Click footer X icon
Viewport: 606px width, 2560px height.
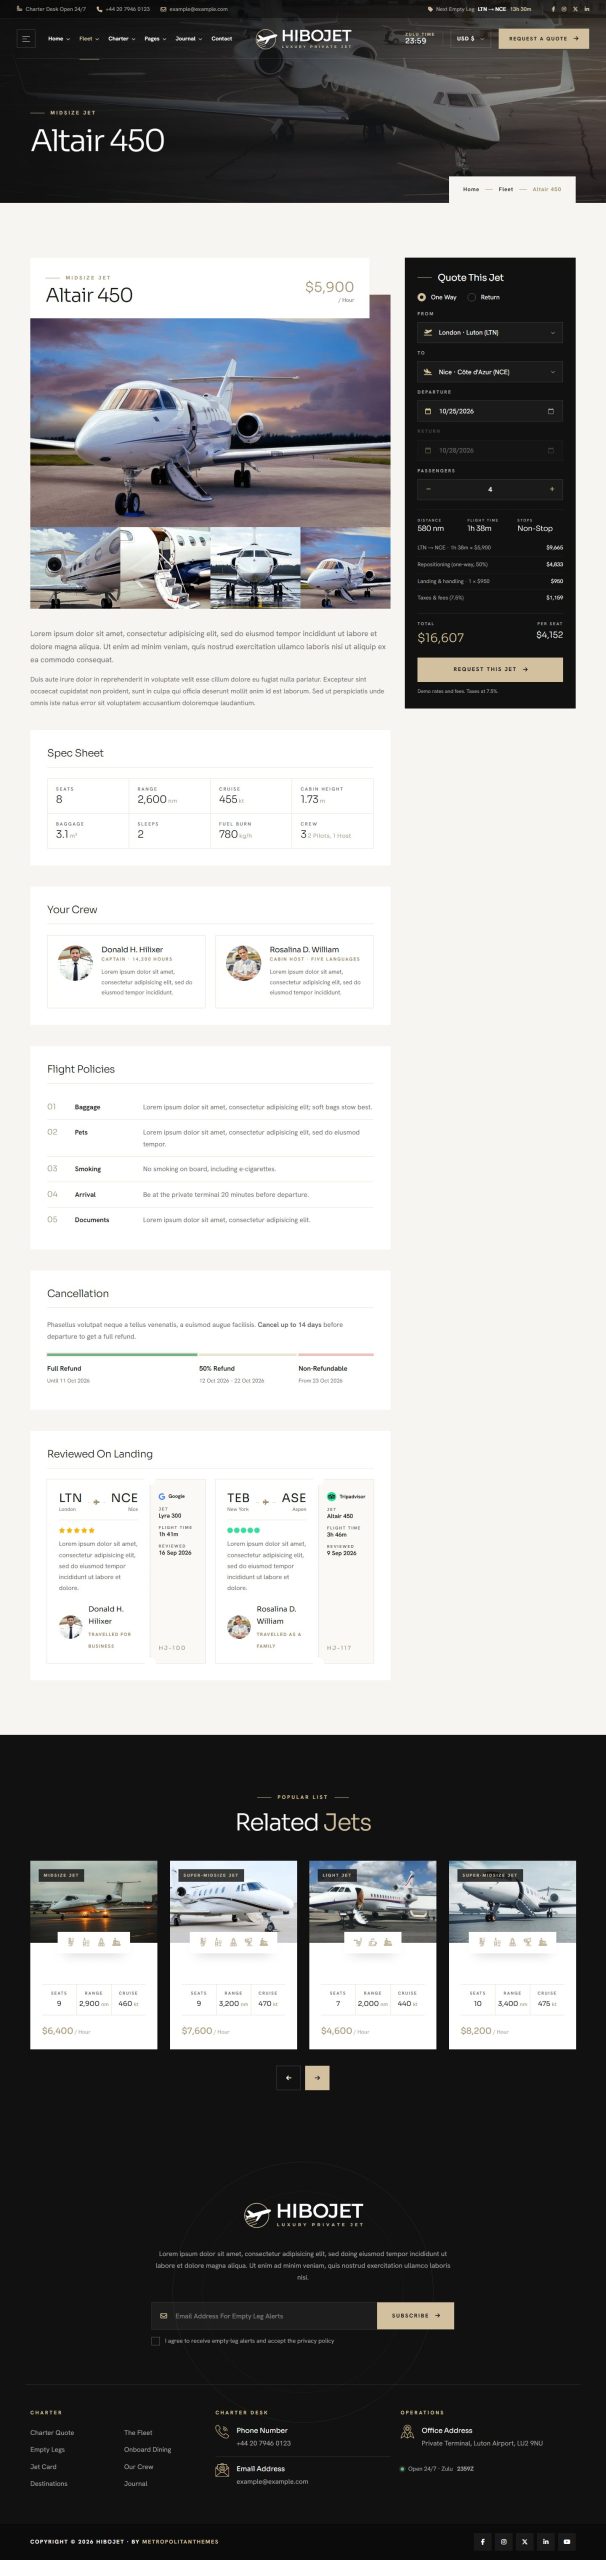[x=524, y=2541]
